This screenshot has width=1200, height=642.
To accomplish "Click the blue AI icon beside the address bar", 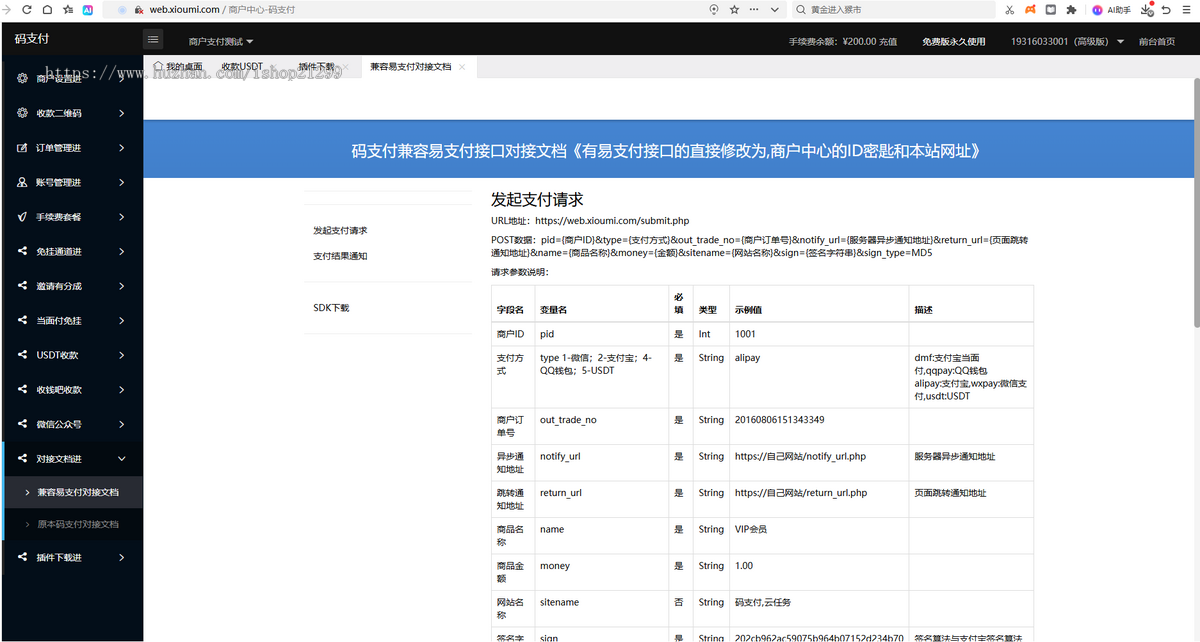I will (x=88, y=9).
